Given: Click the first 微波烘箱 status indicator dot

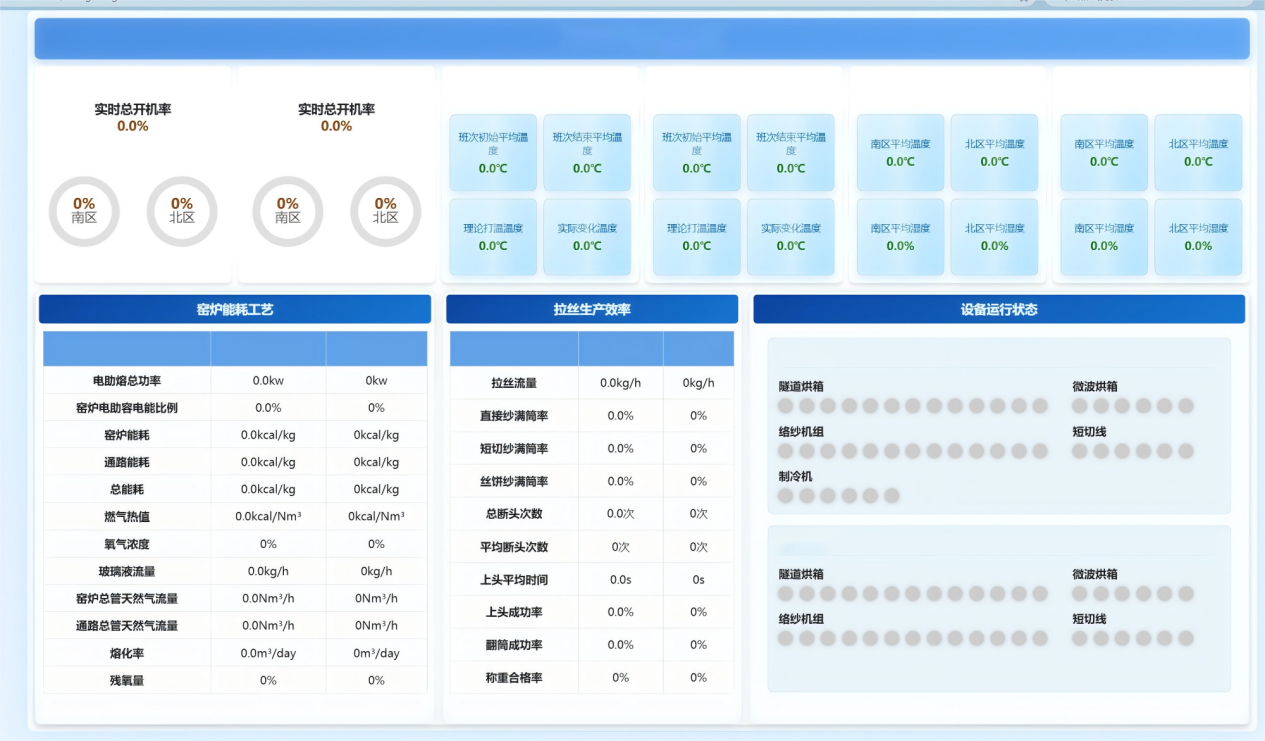Looking at the screenshot, I should click(x=1077, y=404).
